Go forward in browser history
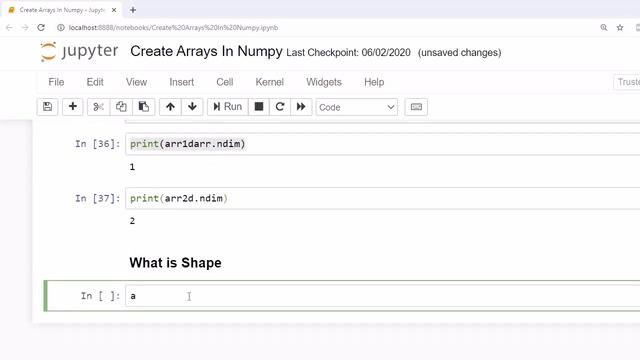The image size is (640, 360). (25, 28)
